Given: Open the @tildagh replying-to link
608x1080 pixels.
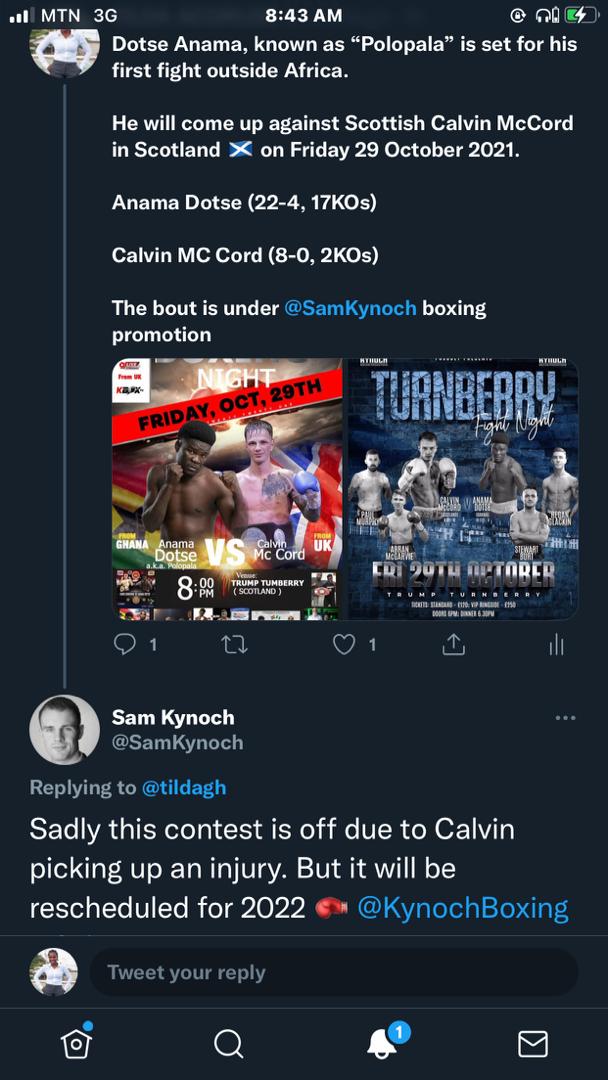Looking at the screenshot, I should click(x=184, y=788).
